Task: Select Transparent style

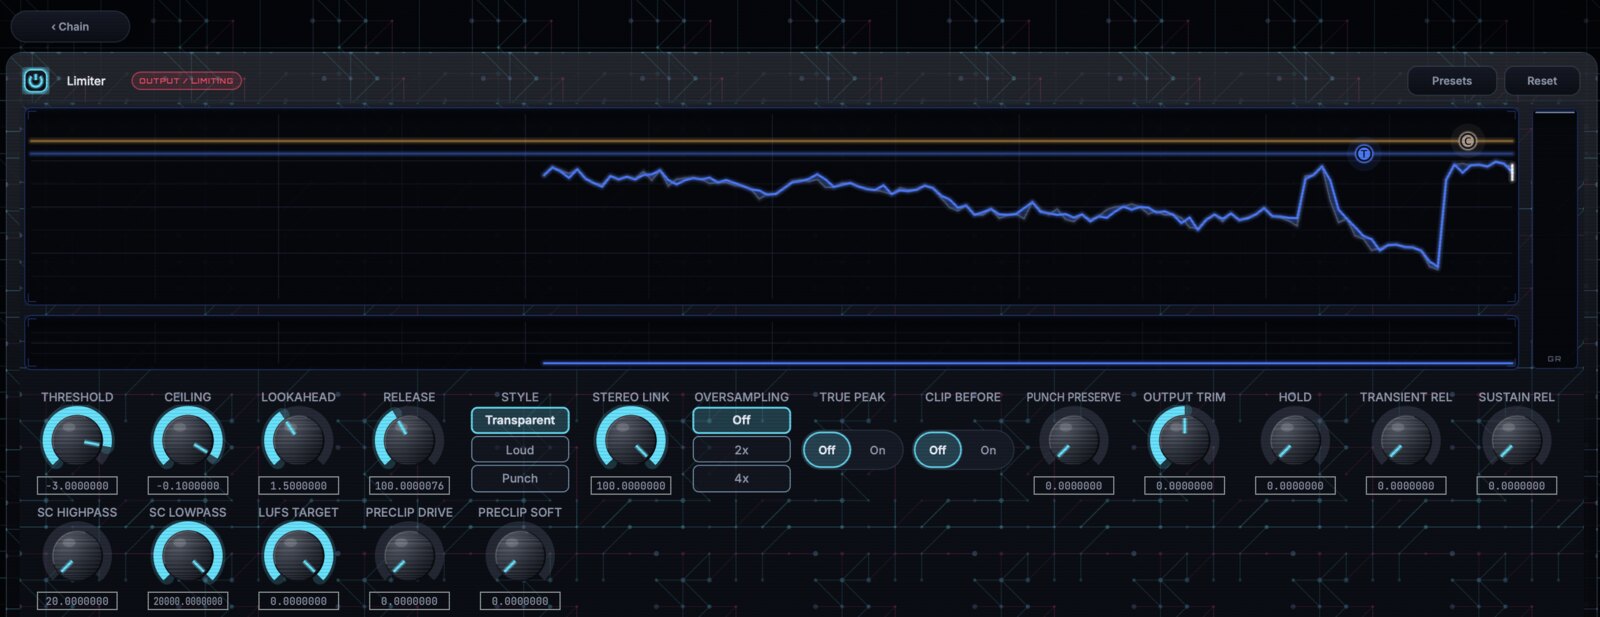Action: pos(520,420)
